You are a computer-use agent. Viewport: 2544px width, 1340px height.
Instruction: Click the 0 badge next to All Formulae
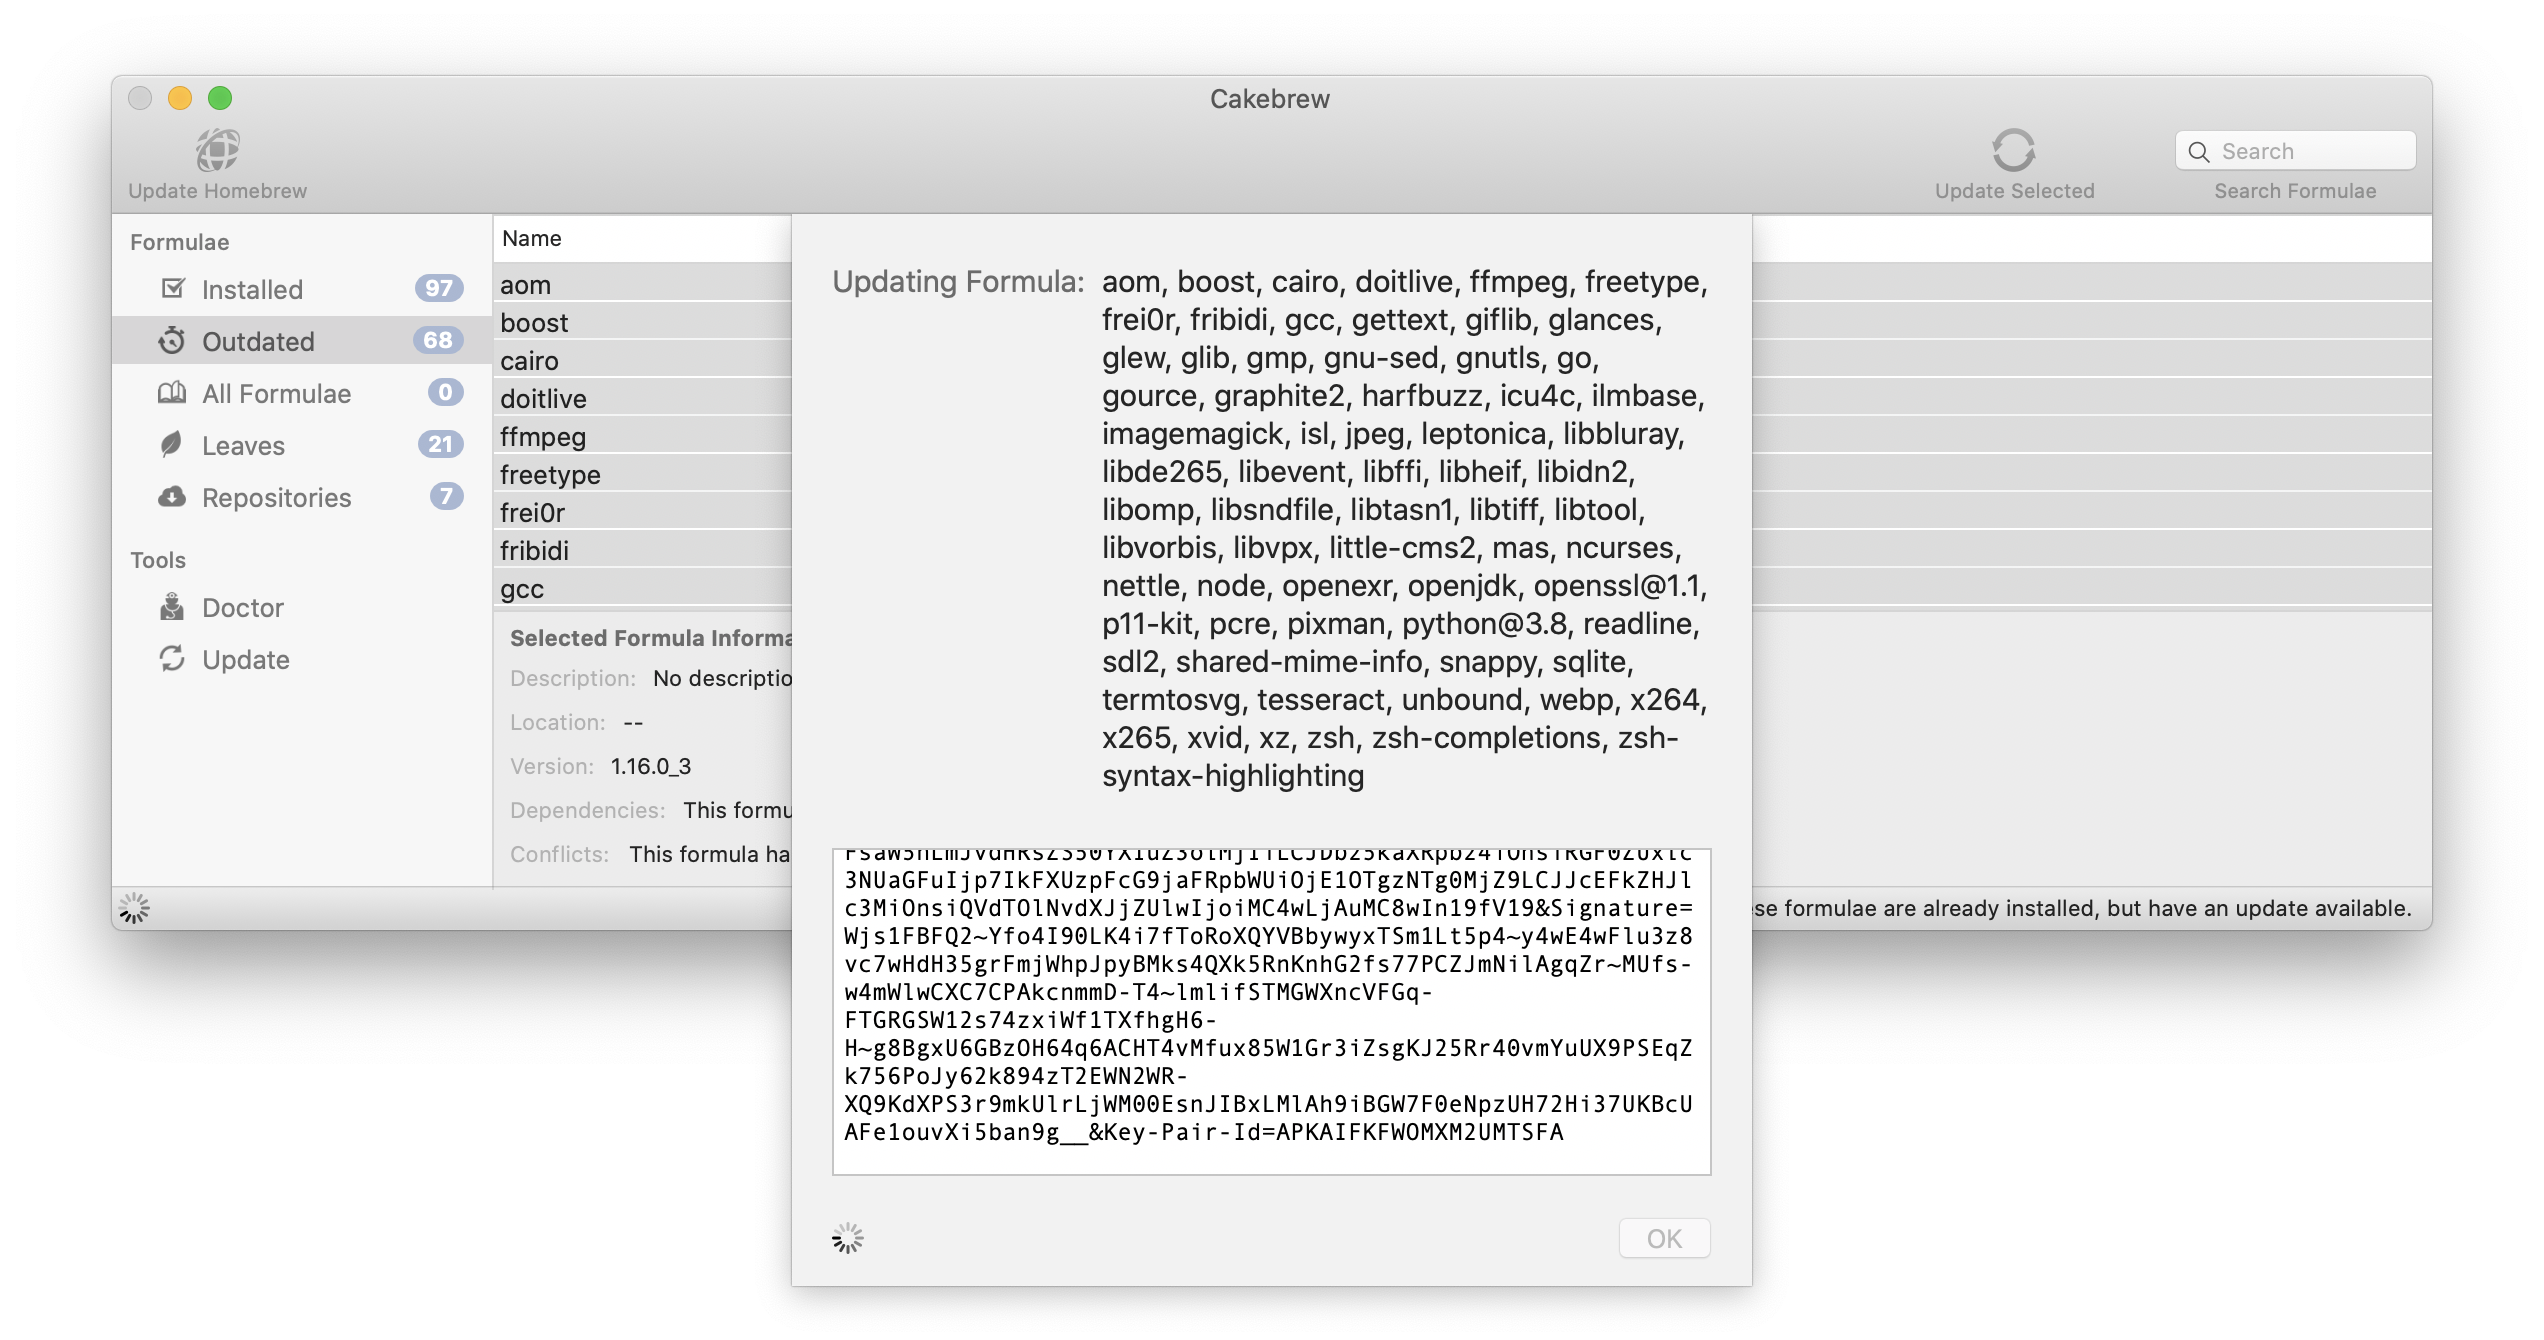coord(445,392)
